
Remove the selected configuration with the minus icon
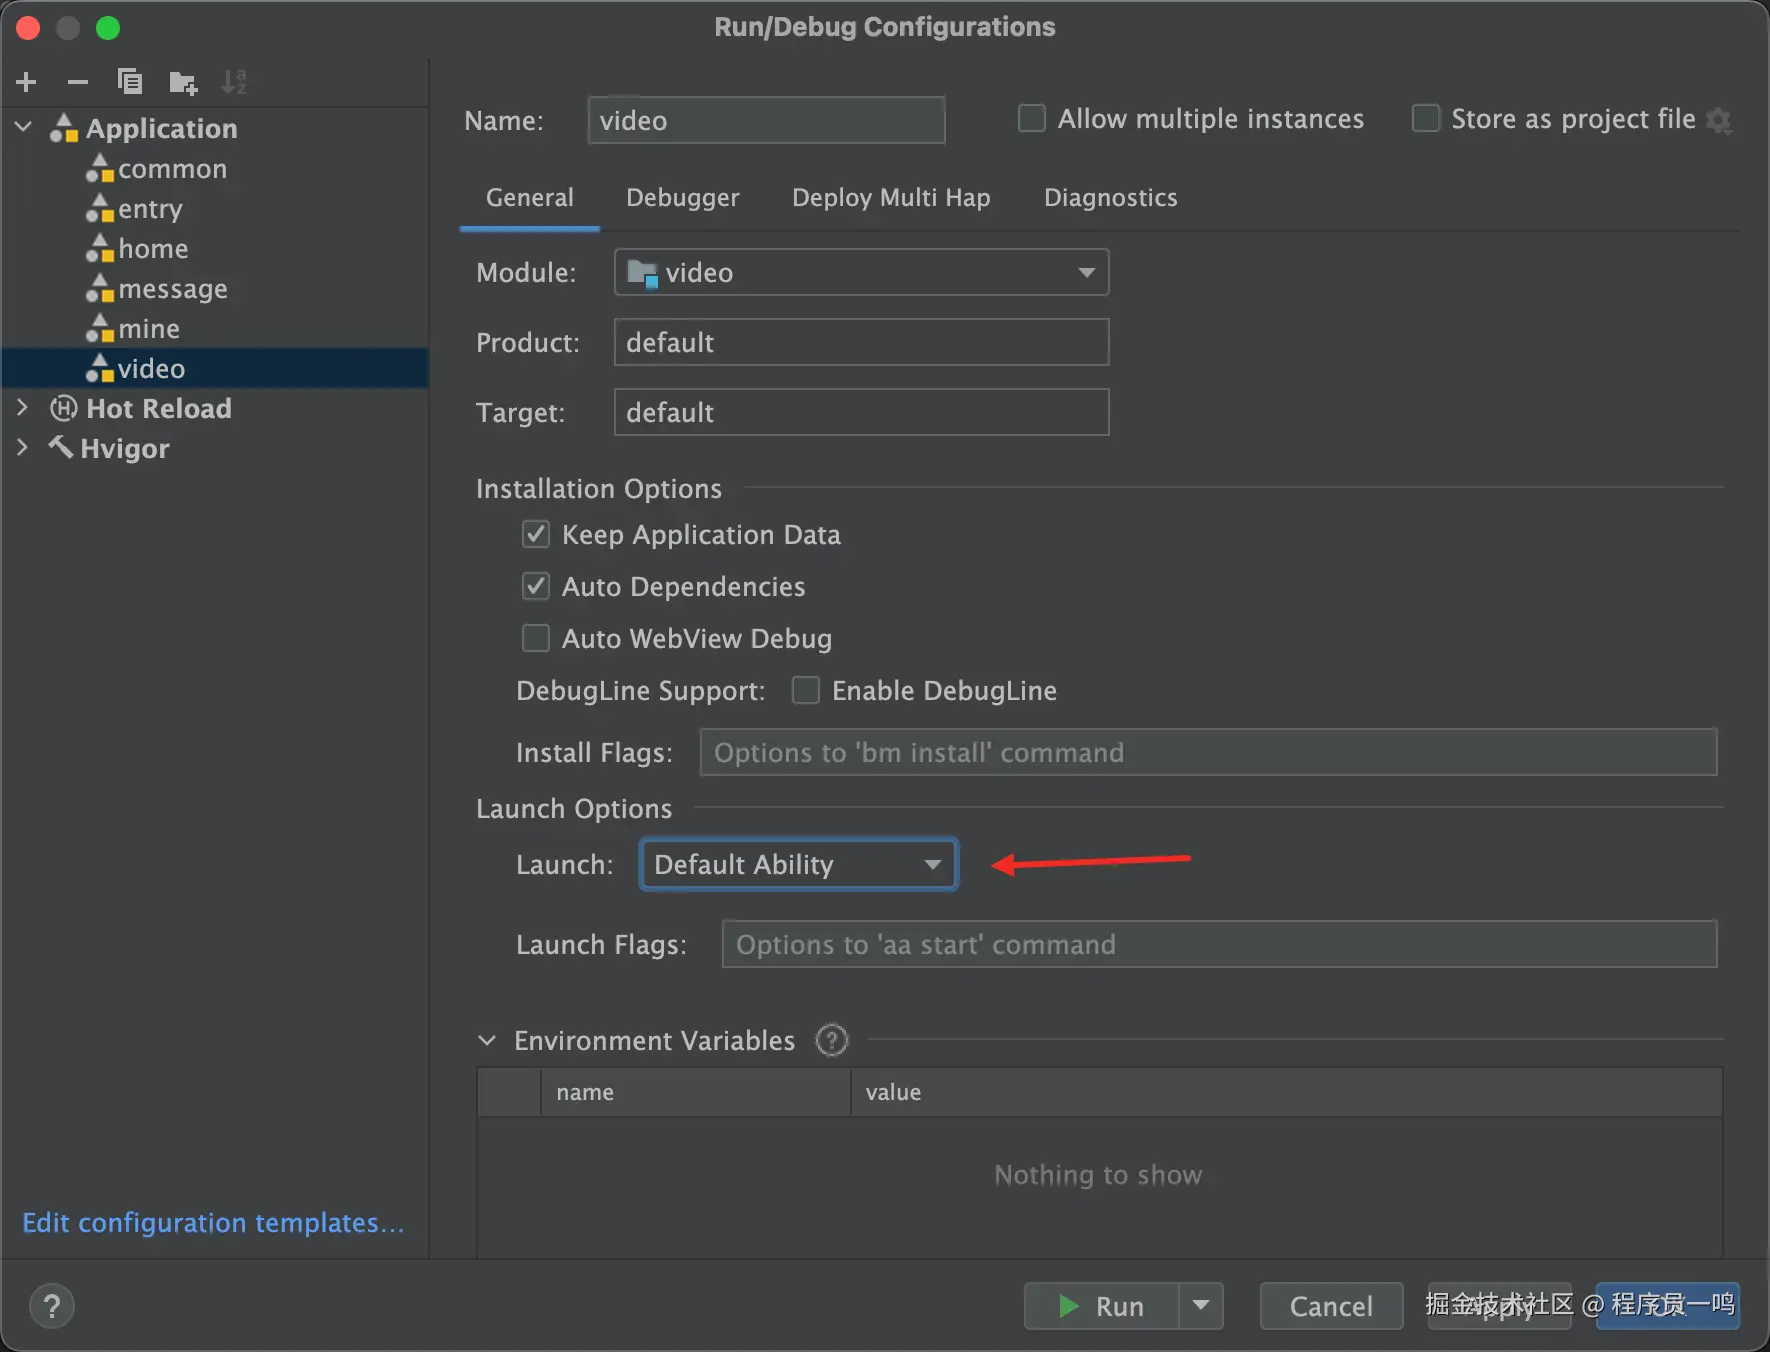click(78, 82)
